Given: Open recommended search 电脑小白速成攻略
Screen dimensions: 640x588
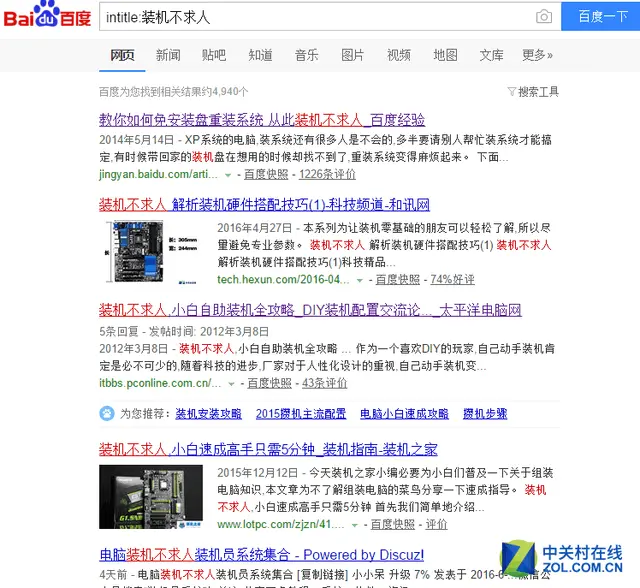Looking at the screenshot, I should 404,414.
